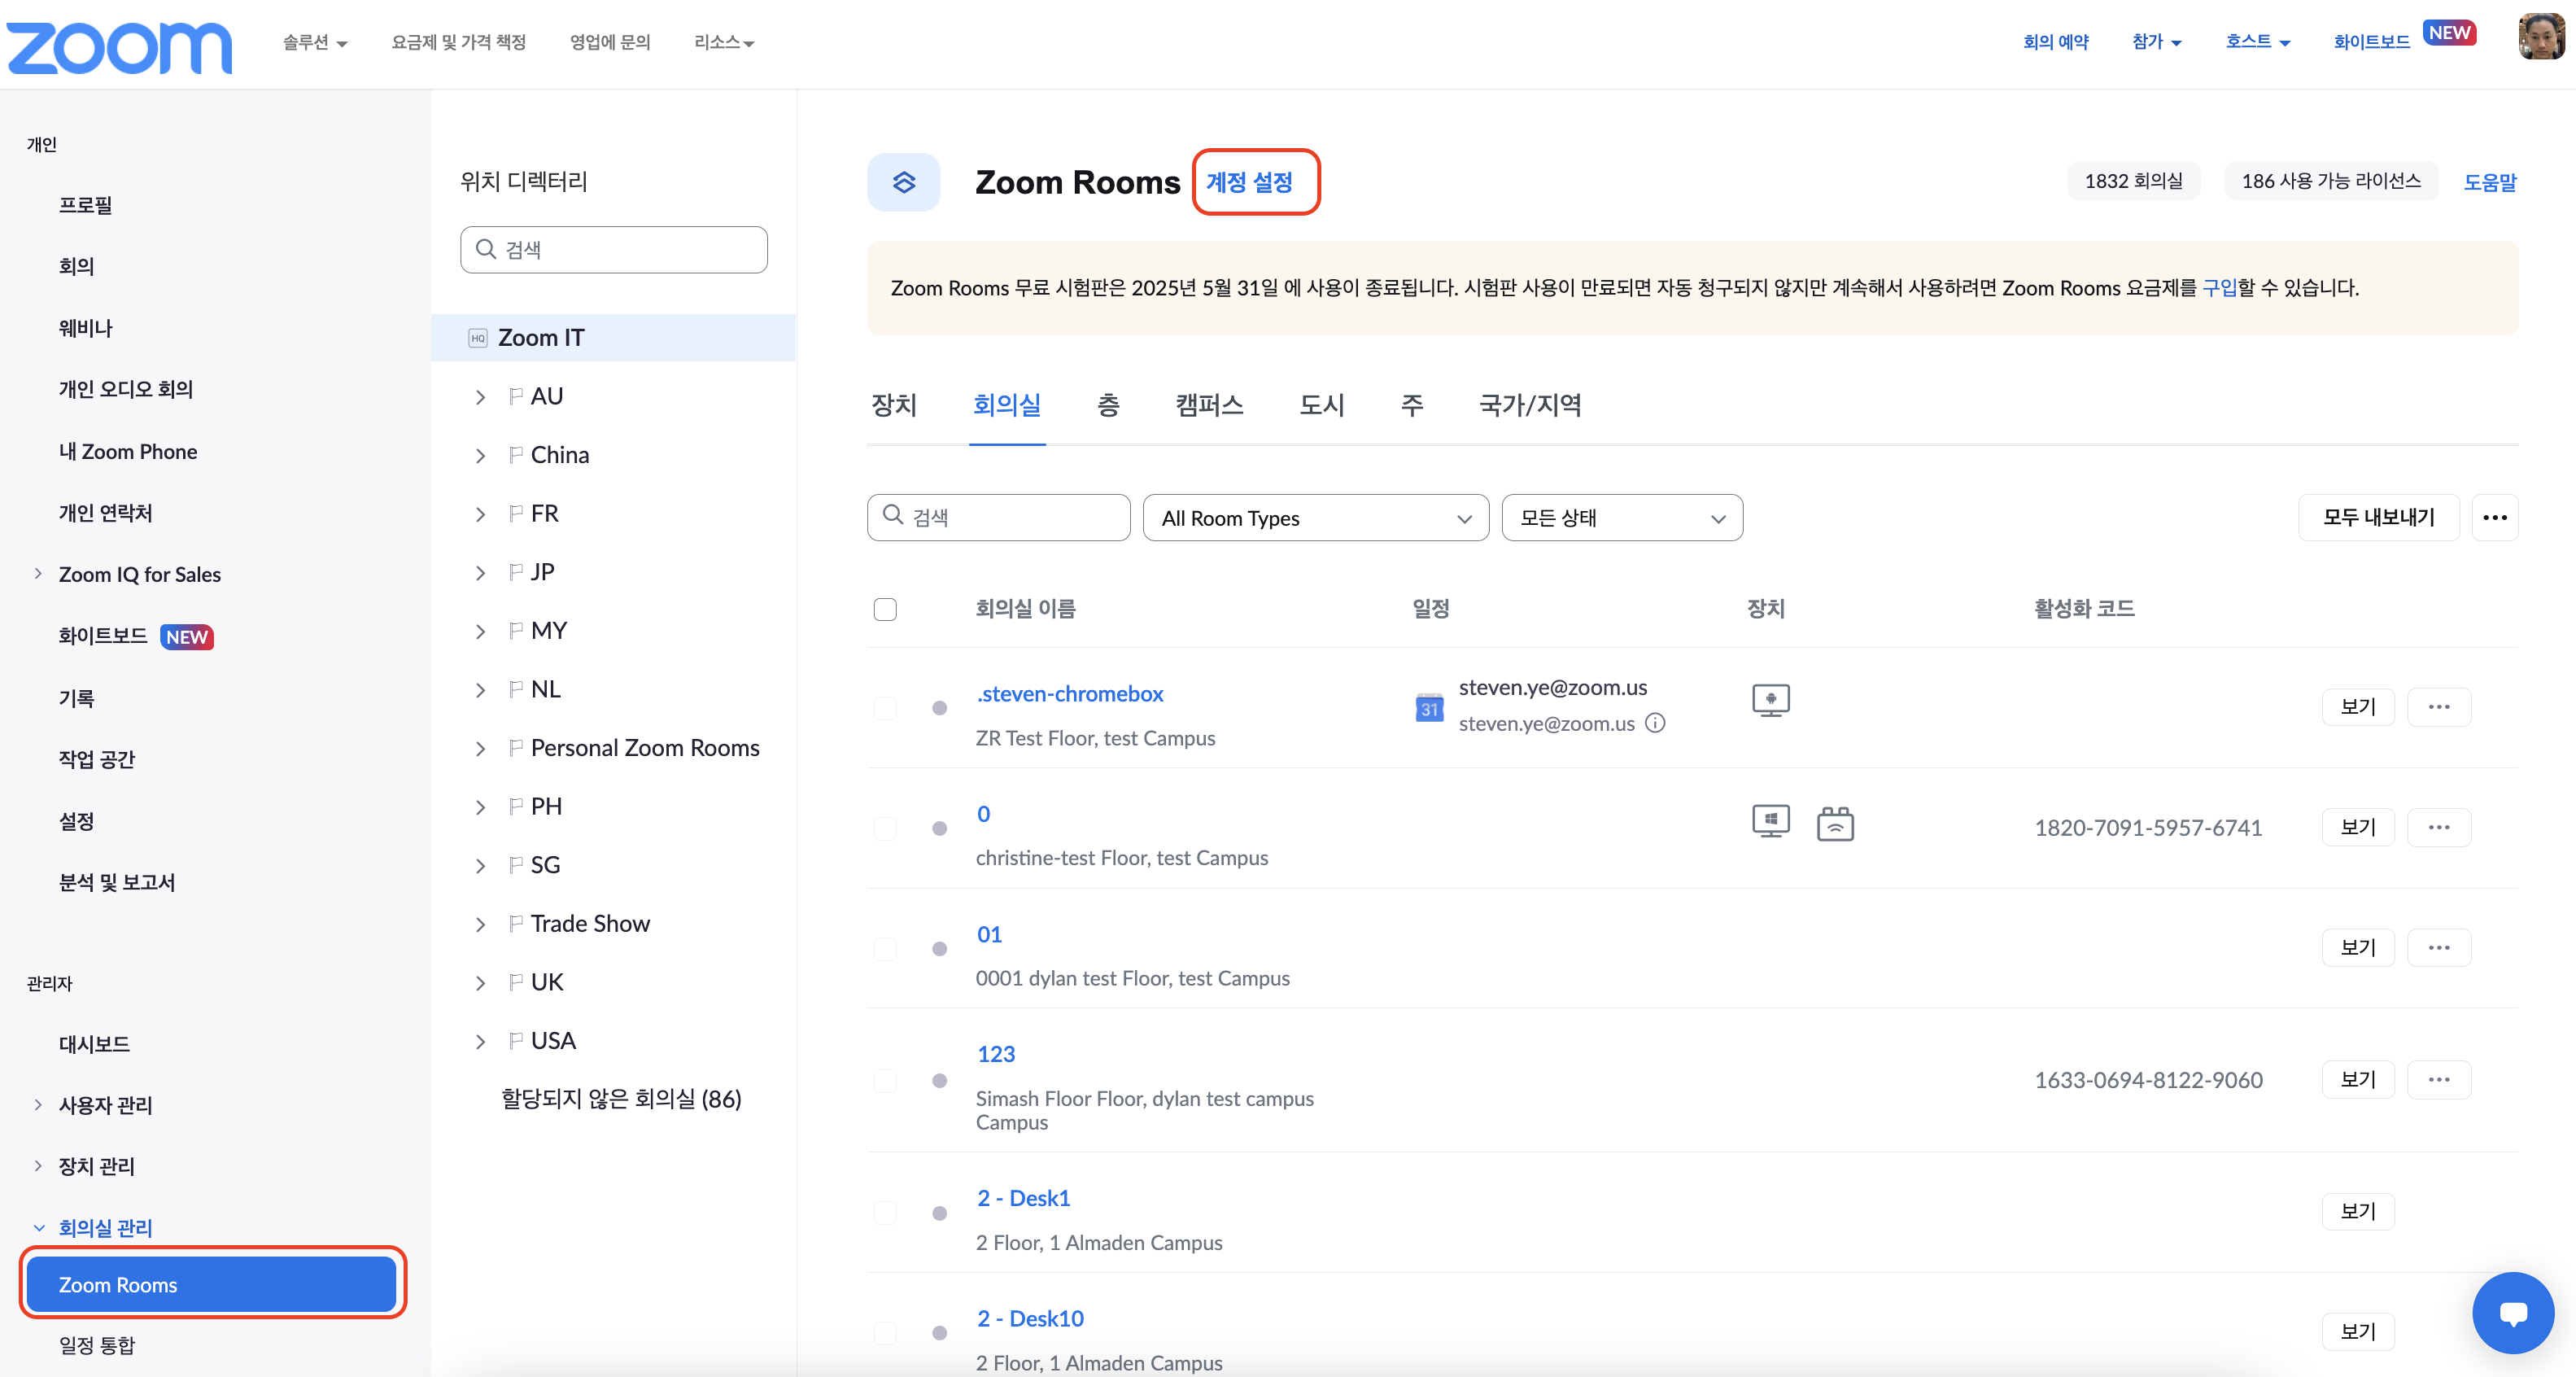Tick the checkbox for room 01
The image size is (2576, 1377).
[x=885, y=948]
